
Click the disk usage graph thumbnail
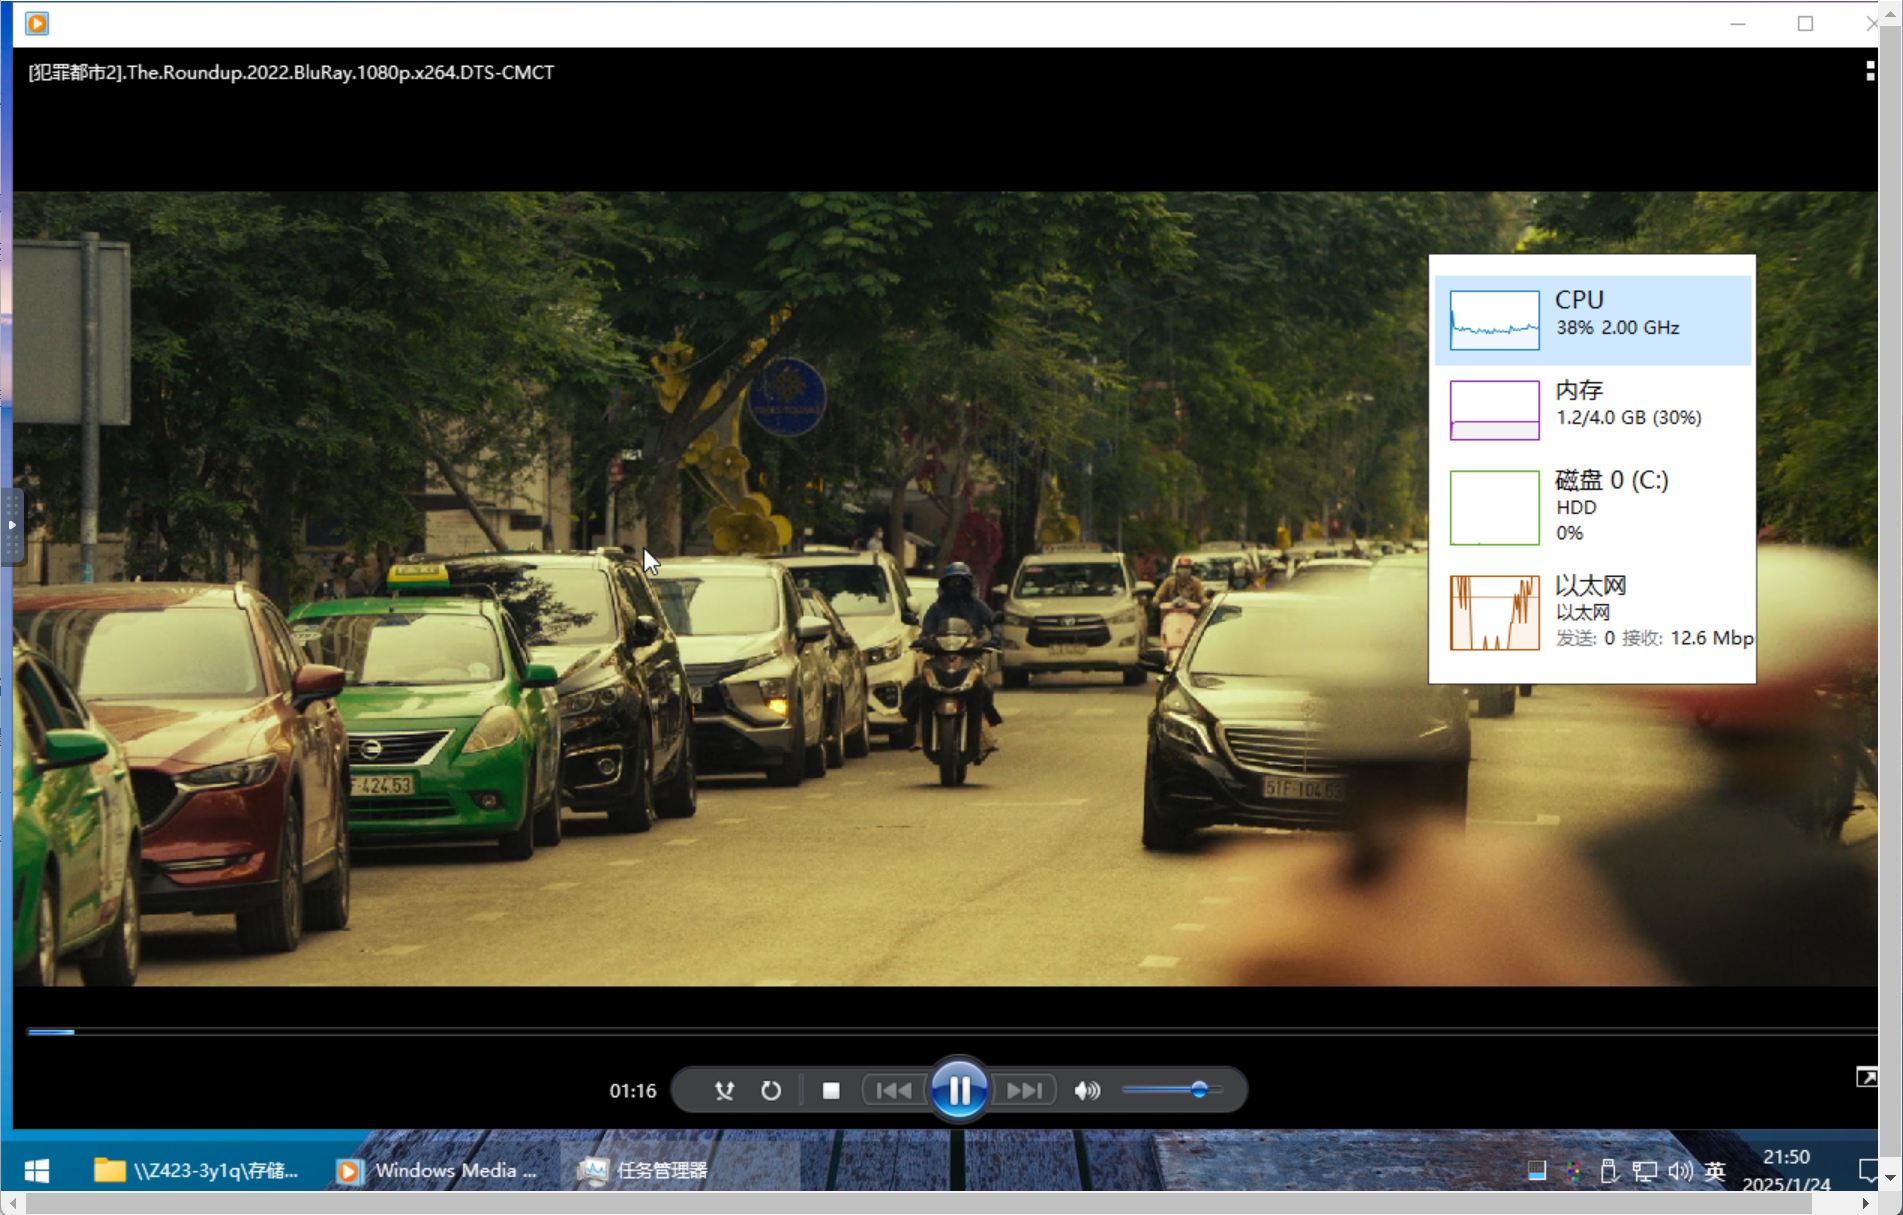1494,507
